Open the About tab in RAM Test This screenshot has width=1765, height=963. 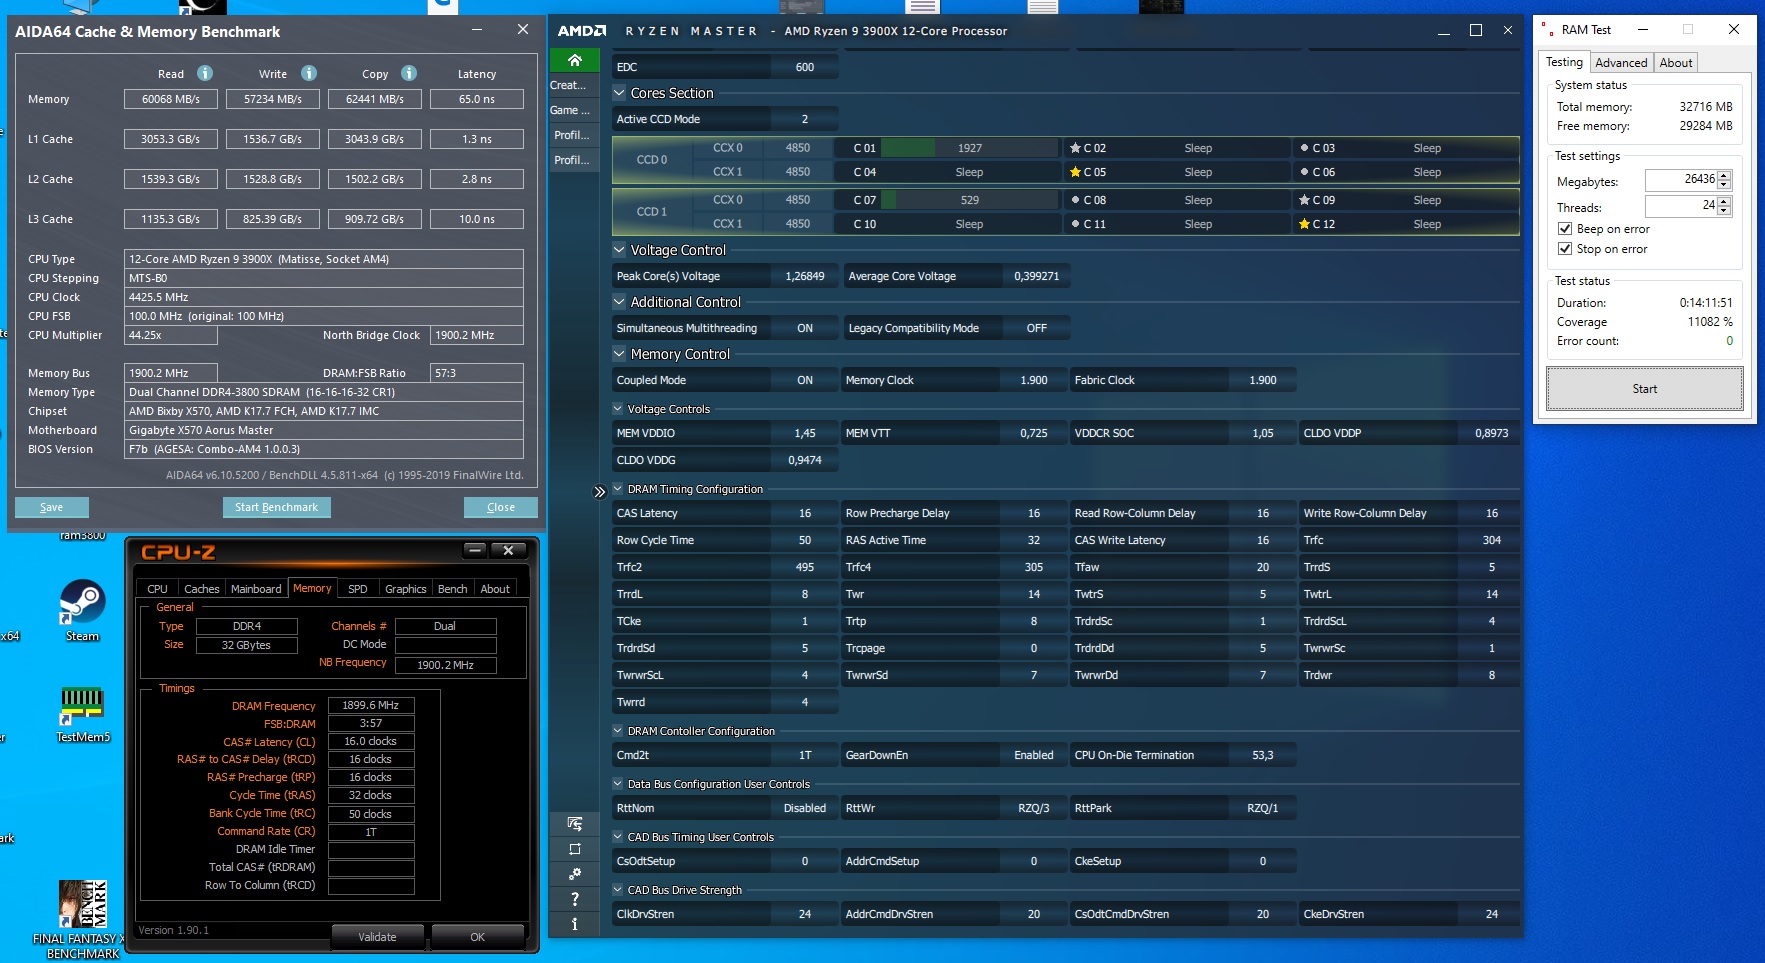click(x=1676, y=63)
